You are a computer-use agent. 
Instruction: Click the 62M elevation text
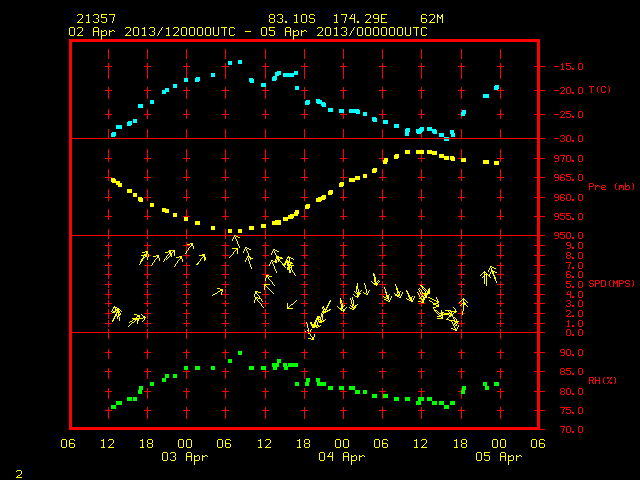(x=432, y=19)
